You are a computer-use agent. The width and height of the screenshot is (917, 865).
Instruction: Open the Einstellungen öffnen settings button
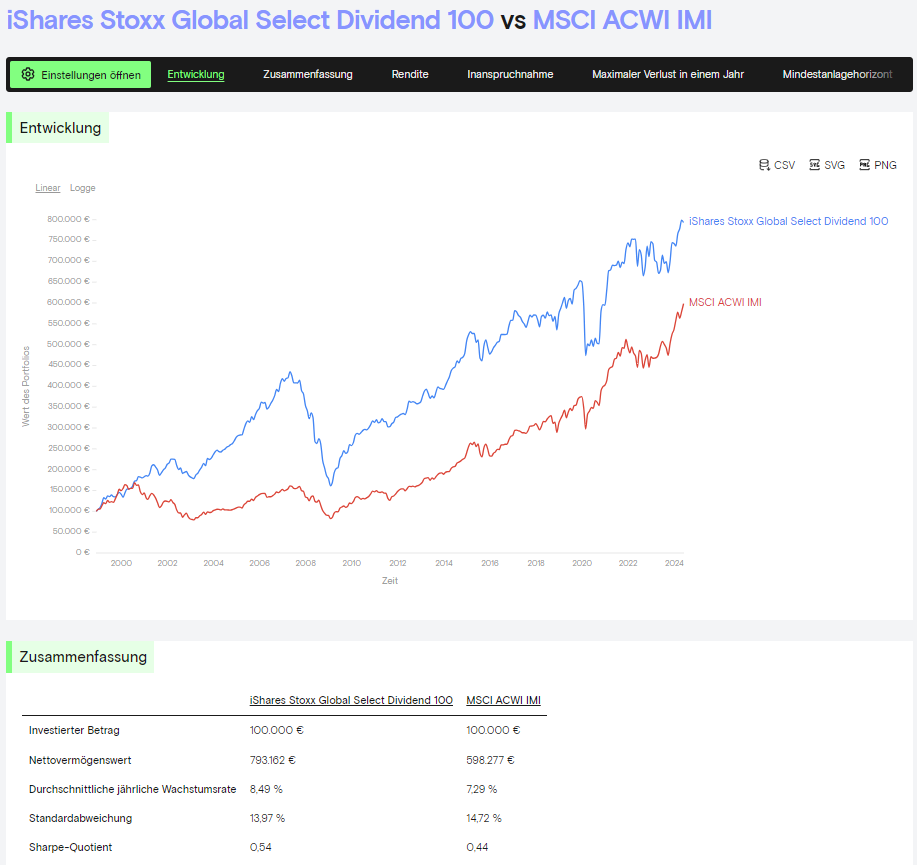tap(81, 75)
